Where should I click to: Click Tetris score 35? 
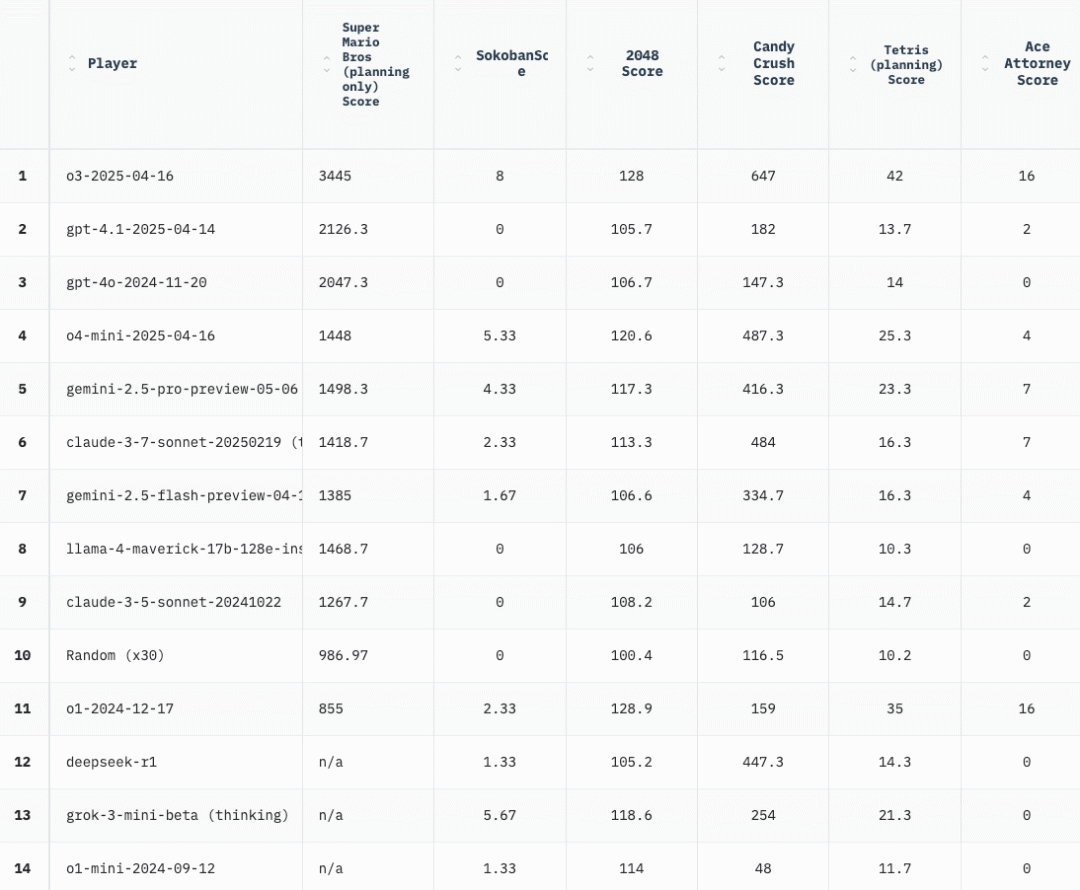(895, 709)
